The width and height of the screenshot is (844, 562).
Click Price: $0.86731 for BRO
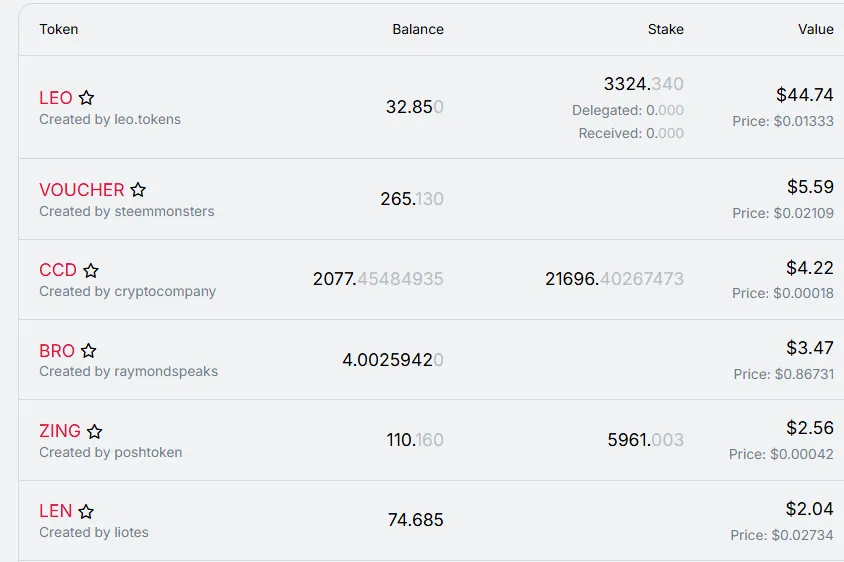tap(784, 374)
